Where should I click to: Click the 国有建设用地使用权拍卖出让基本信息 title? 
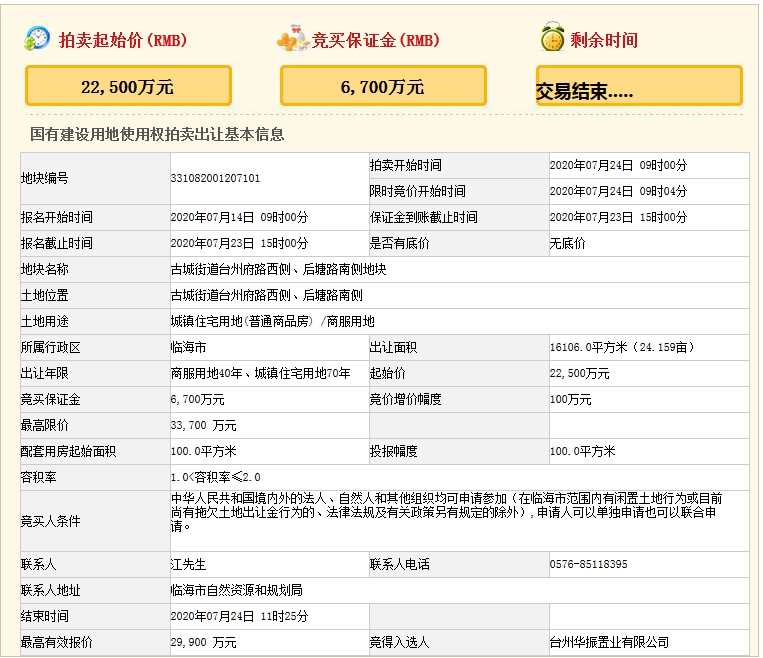point(157,134)
